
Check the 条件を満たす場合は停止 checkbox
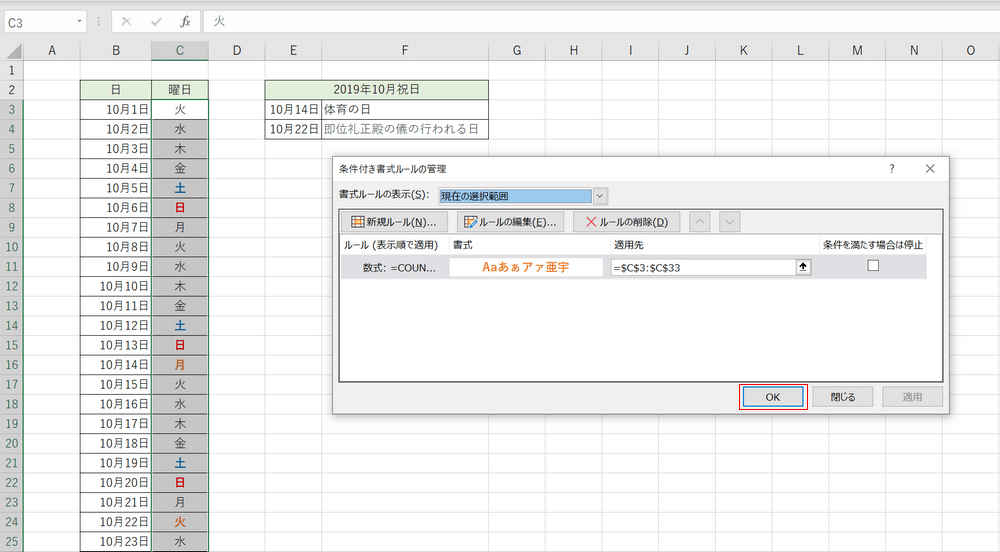coord(873,266)
